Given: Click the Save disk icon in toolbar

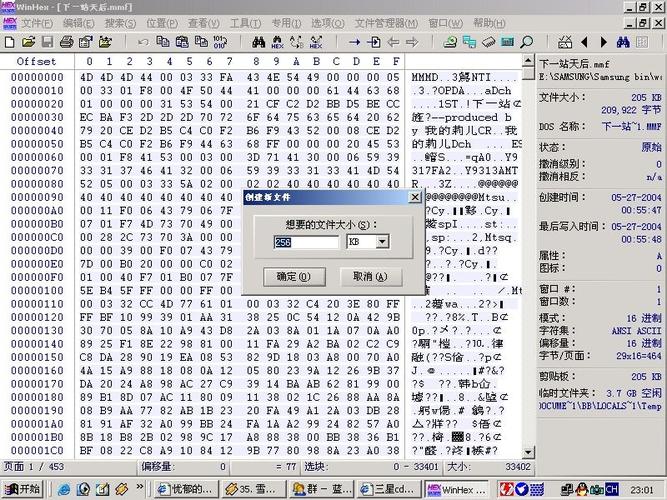Looking at the screenshot, I should point(45,42).
